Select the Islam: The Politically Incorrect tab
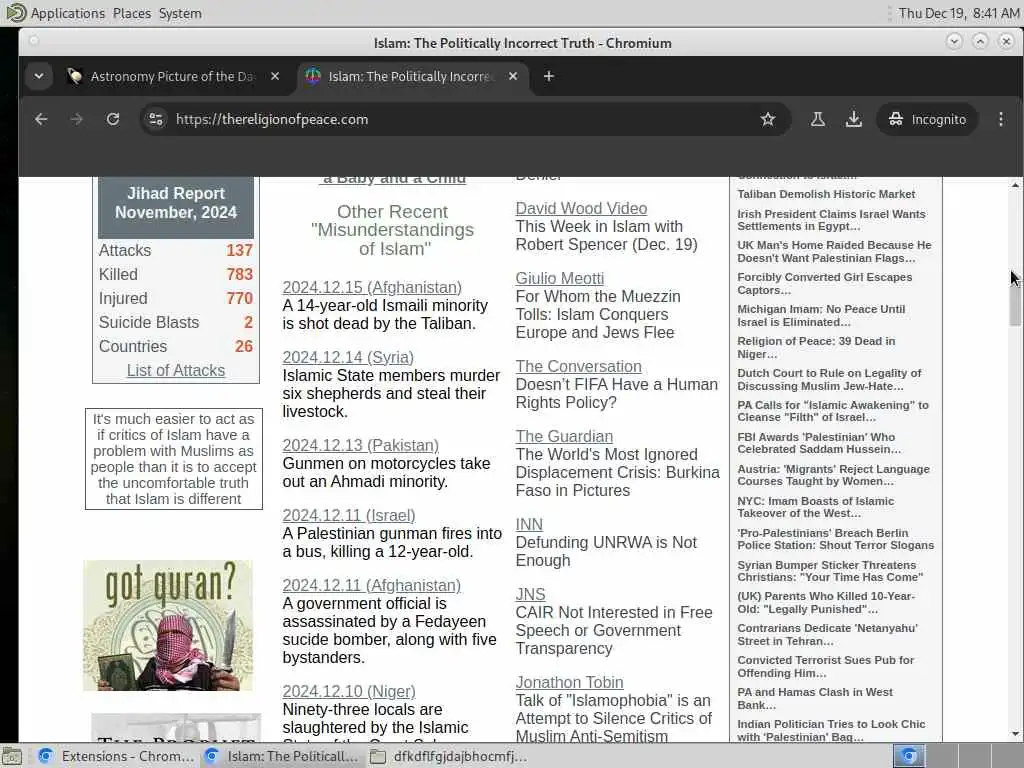 pyautogui.click(x=413, y=76)
